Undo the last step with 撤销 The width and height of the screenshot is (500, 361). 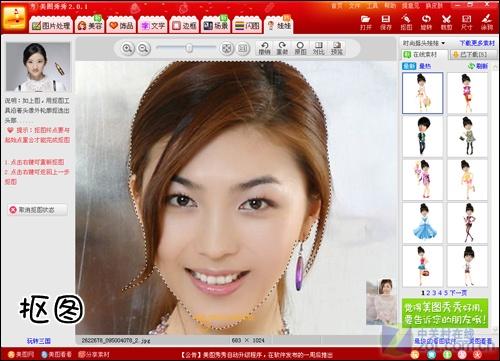coord(265,48)
